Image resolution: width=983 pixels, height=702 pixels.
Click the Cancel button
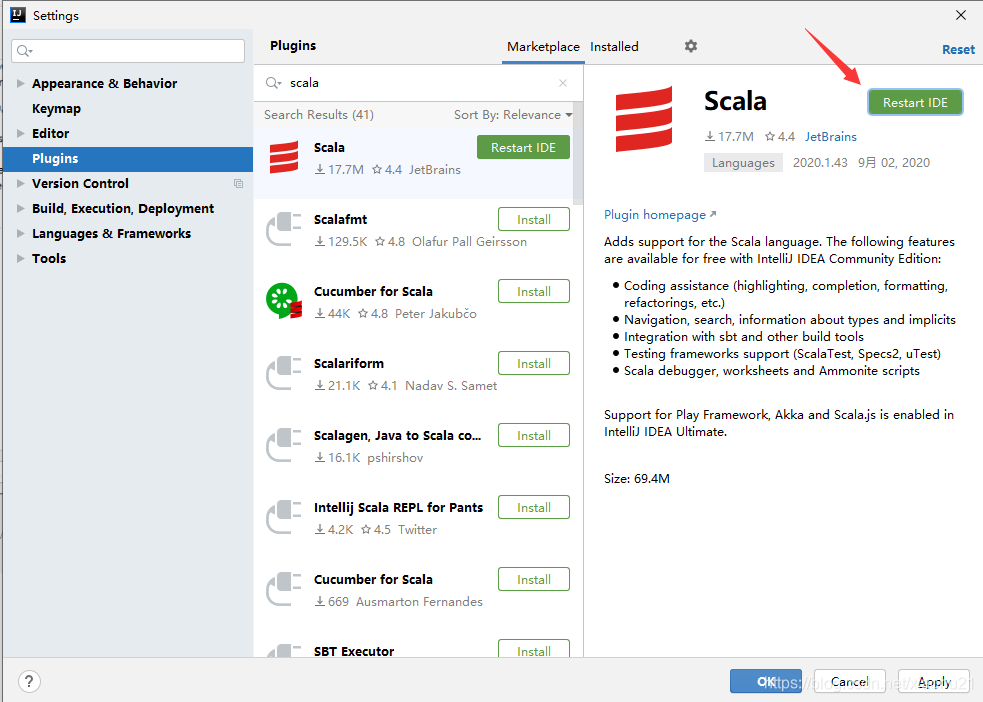(x=849, y=681)
